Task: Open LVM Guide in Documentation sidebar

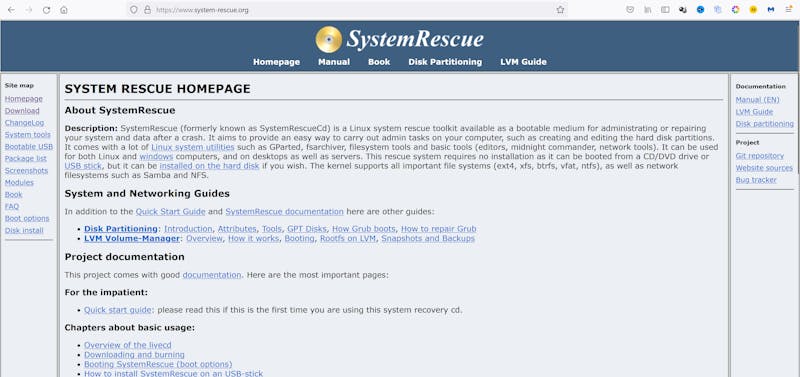Action: coord(754,112)
